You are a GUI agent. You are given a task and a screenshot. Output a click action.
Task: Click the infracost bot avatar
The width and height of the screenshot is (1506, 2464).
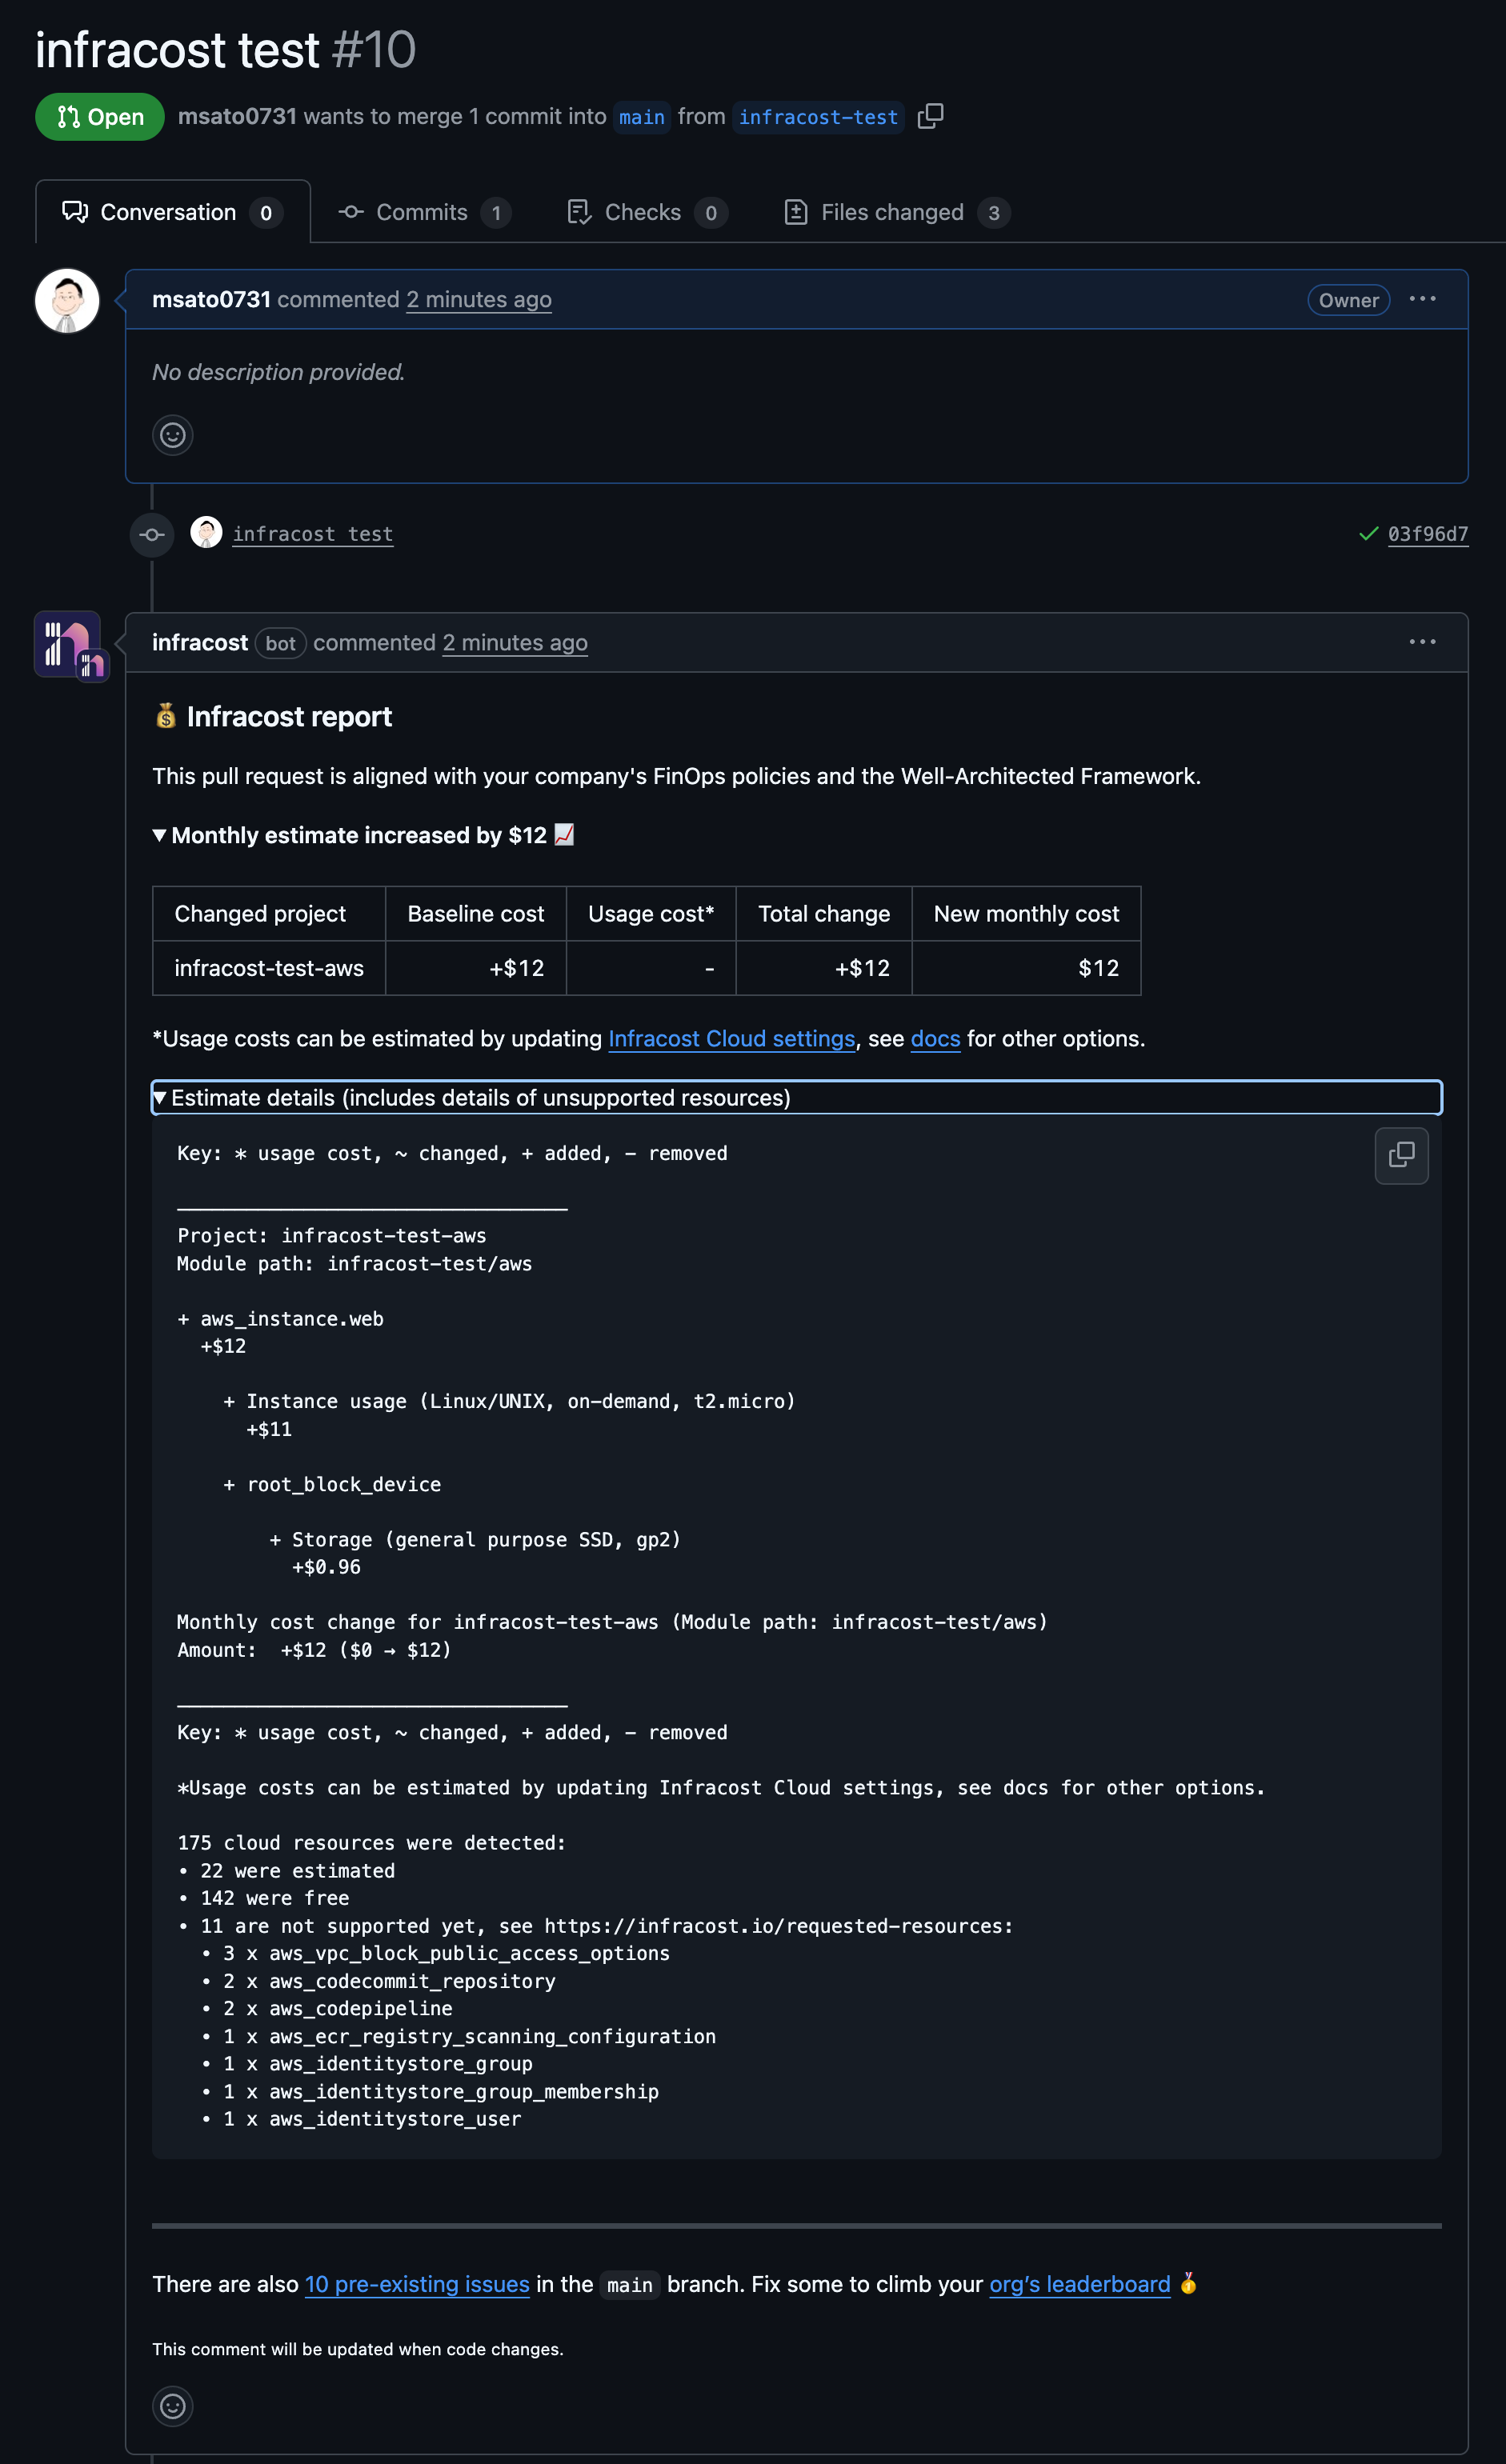pos(67,643)
